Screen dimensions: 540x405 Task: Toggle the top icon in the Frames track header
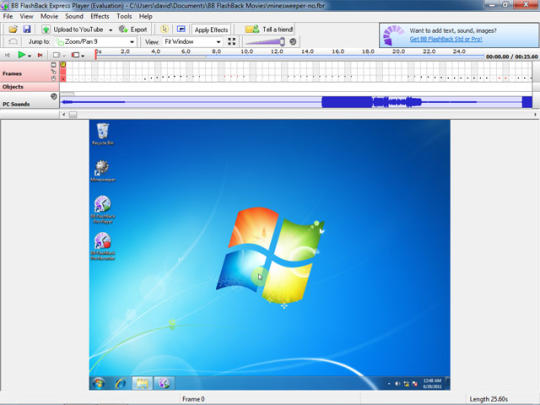[x=53, y=65]
